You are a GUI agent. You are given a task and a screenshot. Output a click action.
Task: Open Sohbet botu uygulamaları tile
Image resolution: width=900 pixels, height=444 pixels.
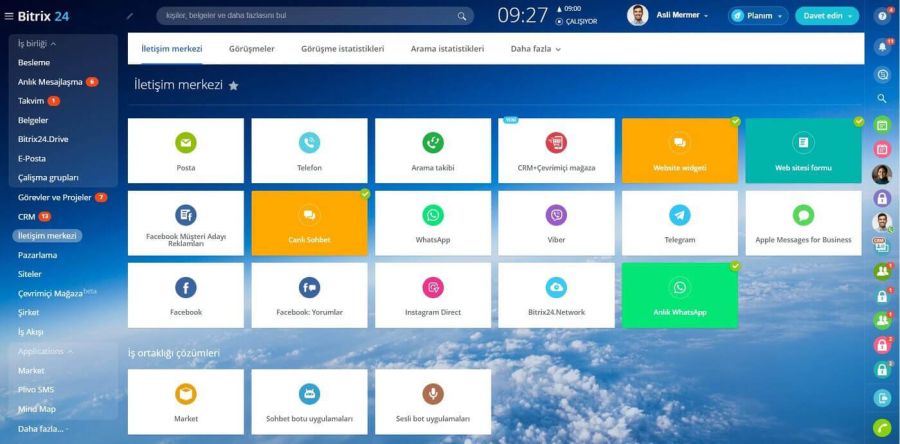[x=309, y=402]
